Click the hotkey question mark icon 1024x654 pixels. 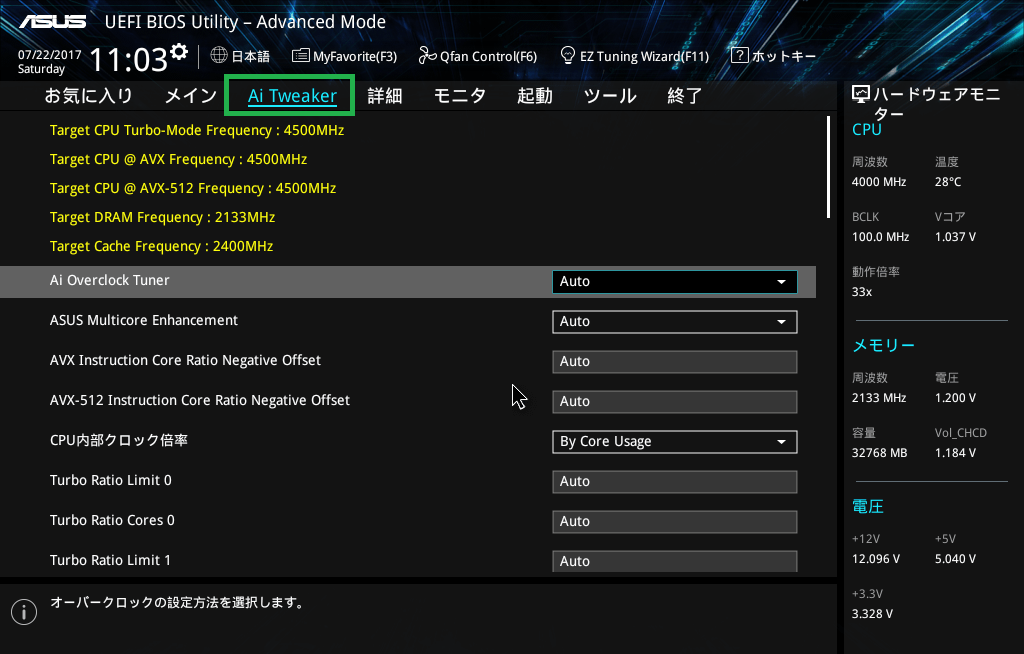tap(739, 56)
